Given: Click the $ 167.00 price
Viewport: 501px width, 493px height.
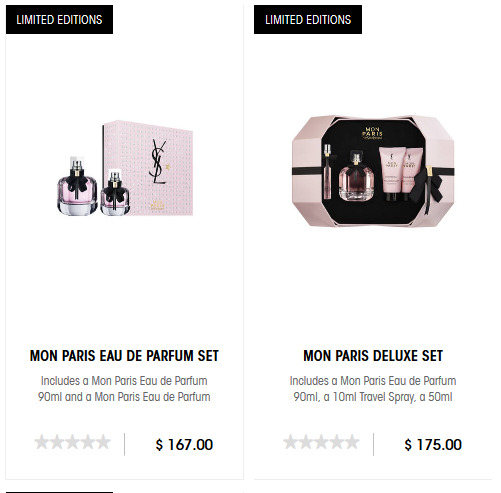Looking at the screenshot, I should (184, 445).
